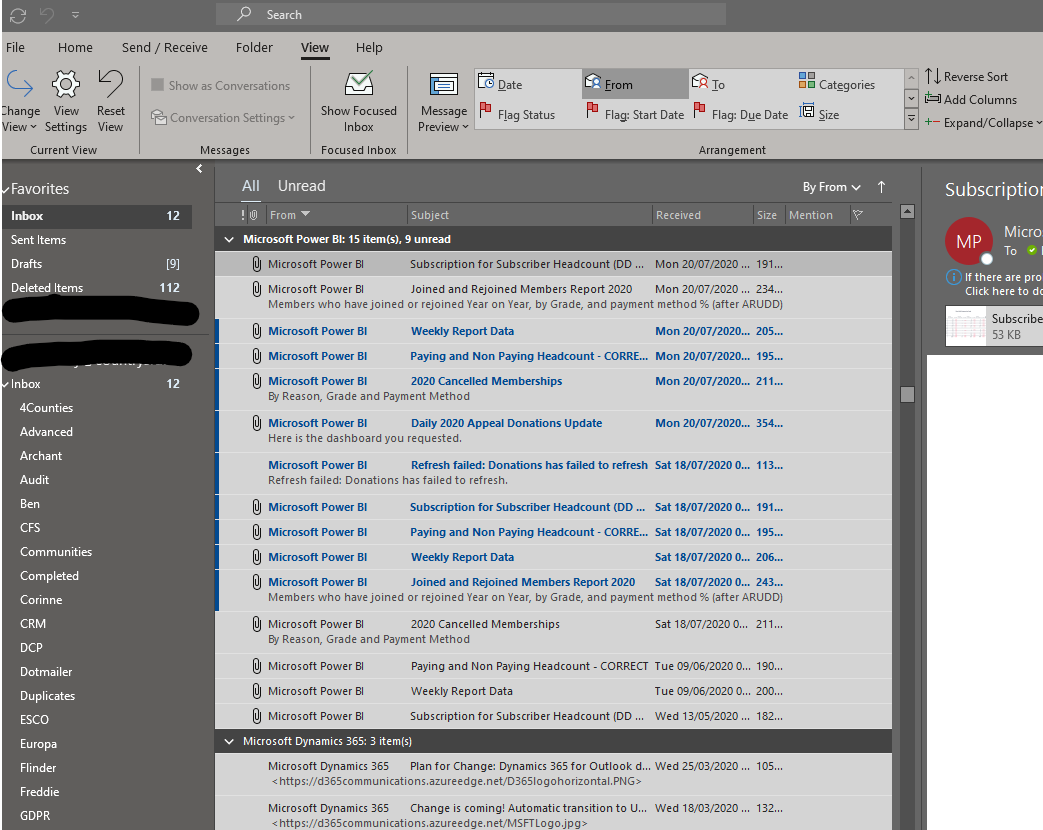This screenshot has width=1043, height=830.
Task: Open the Conversation Settings dropdown
Action: 223,118
